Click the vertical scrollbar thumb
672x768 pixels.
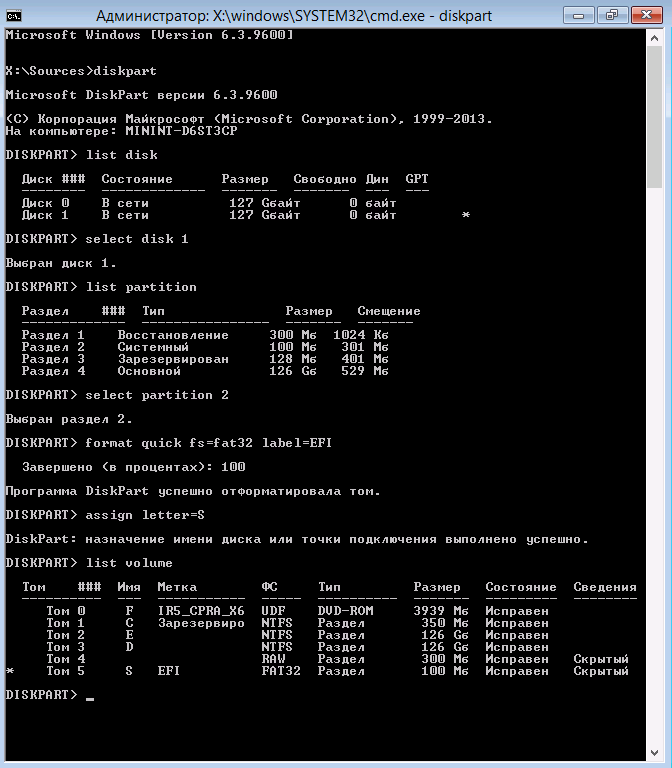pyautogui.click(x=654, y=117)
